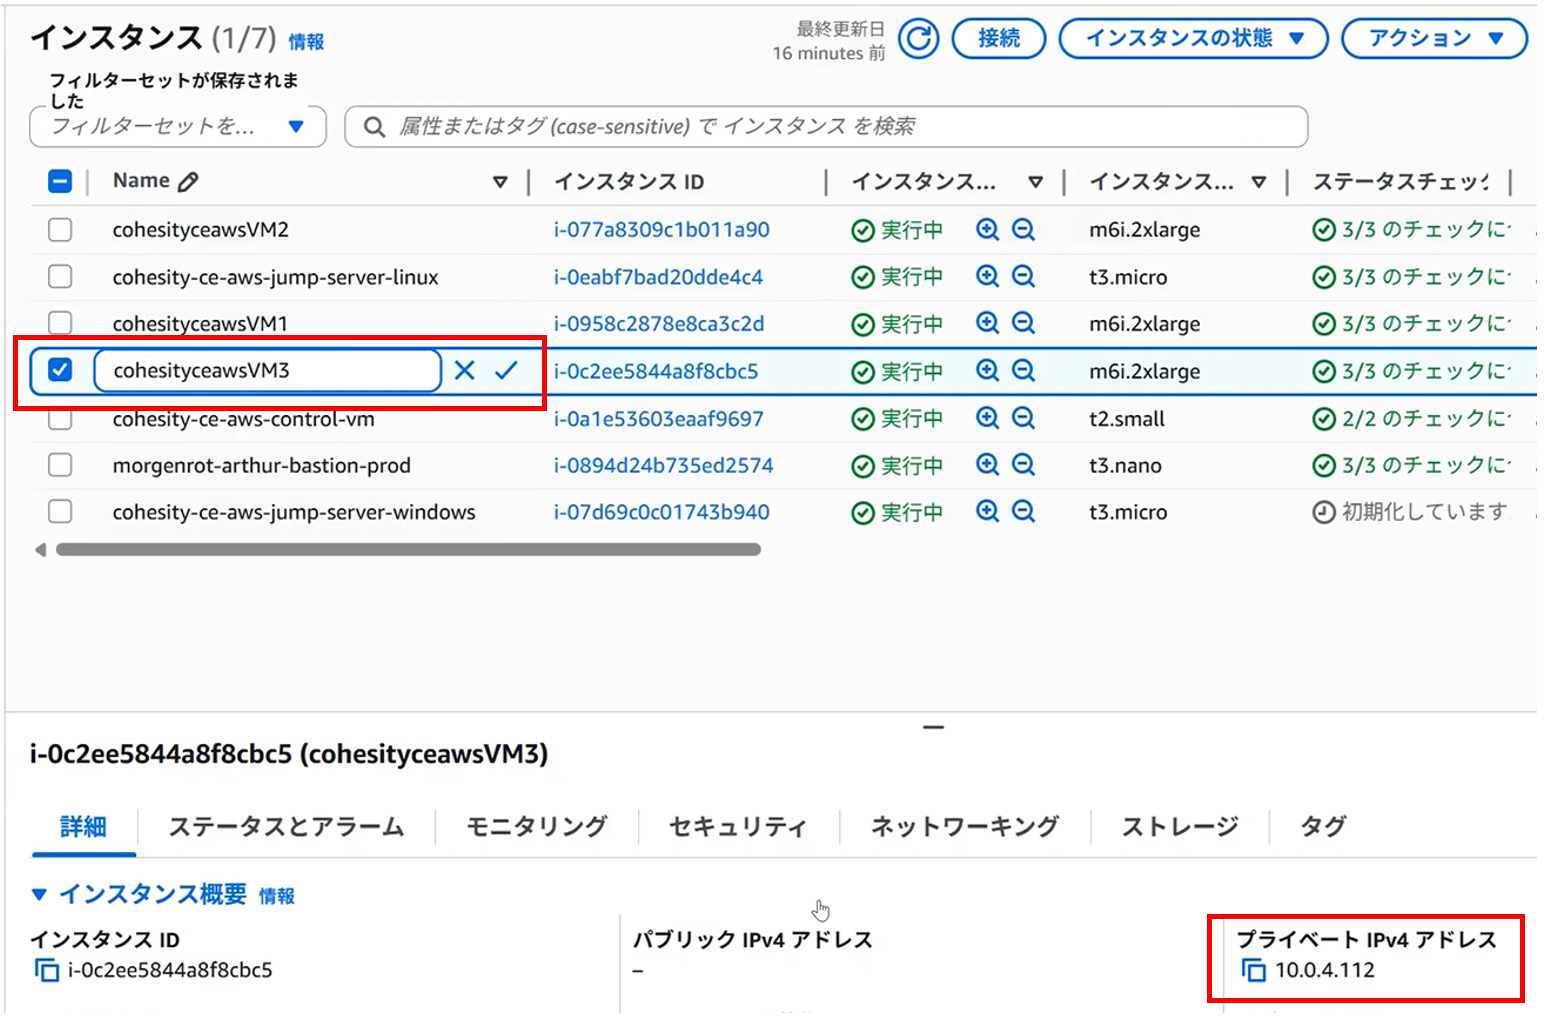Copy private IPv4 address 10.0.4.112
The height and width of the screenshot is (1030, 1563).
pyautogui.click(x=1253, y=970)
